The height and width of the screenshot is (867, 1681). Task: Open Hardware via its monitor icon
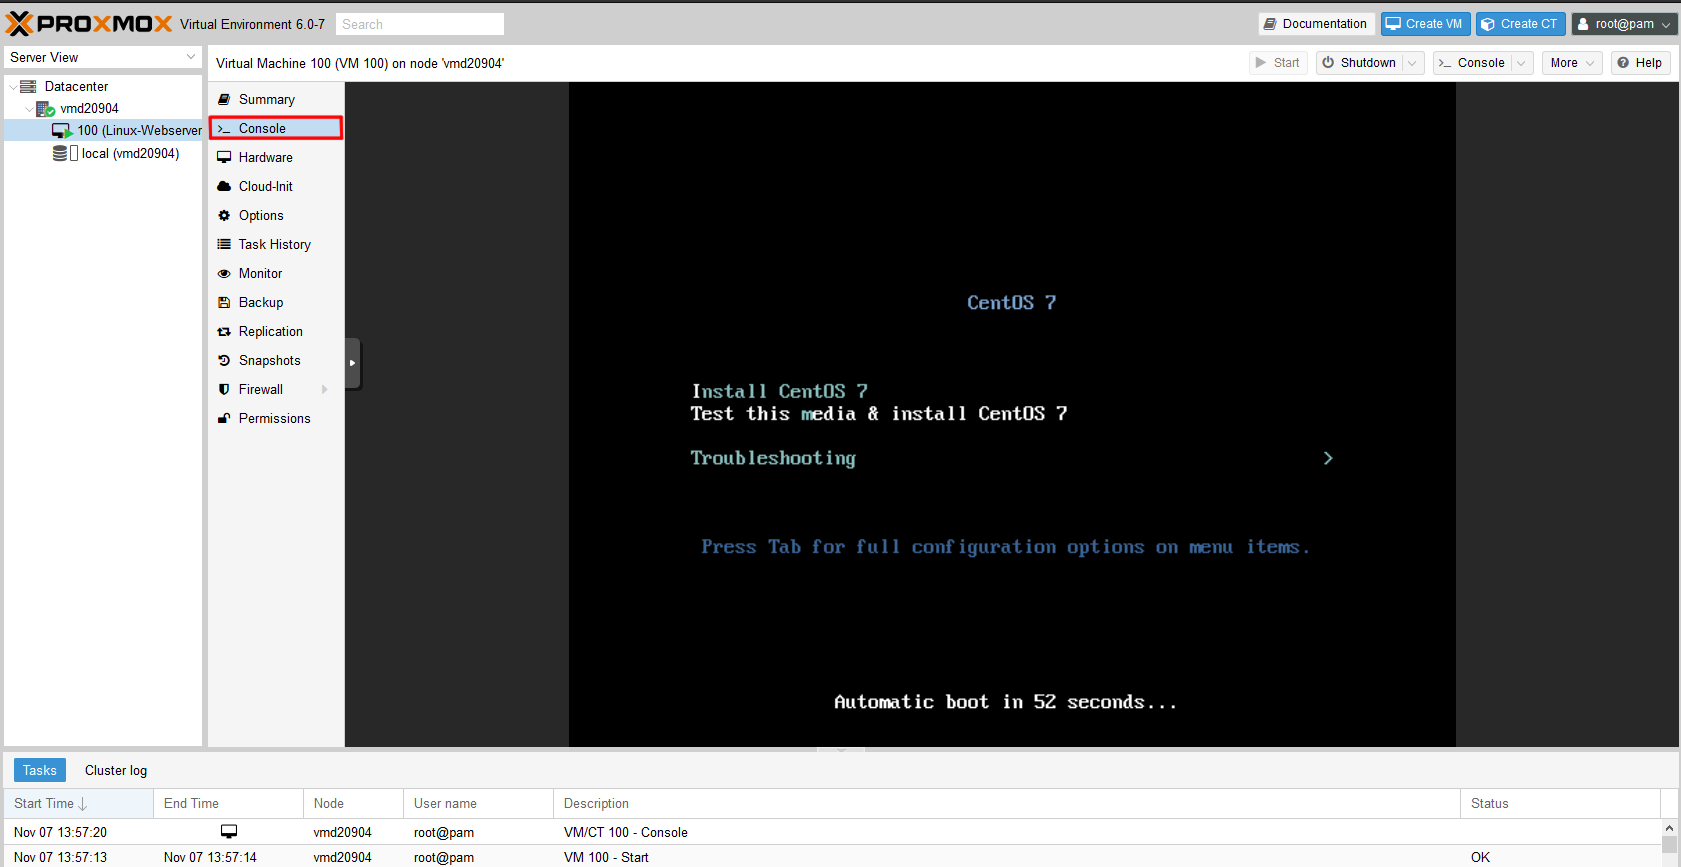click(x=224, y=157)
